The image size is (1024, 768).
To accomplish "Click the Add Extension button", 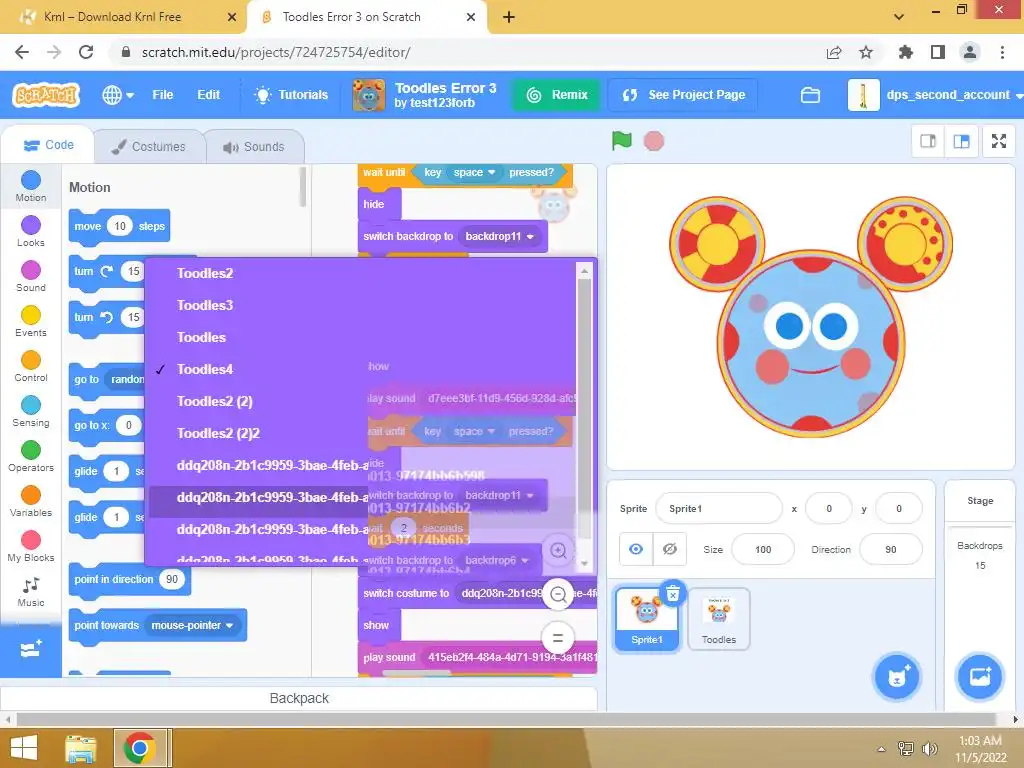I will (x=31, y=650).
